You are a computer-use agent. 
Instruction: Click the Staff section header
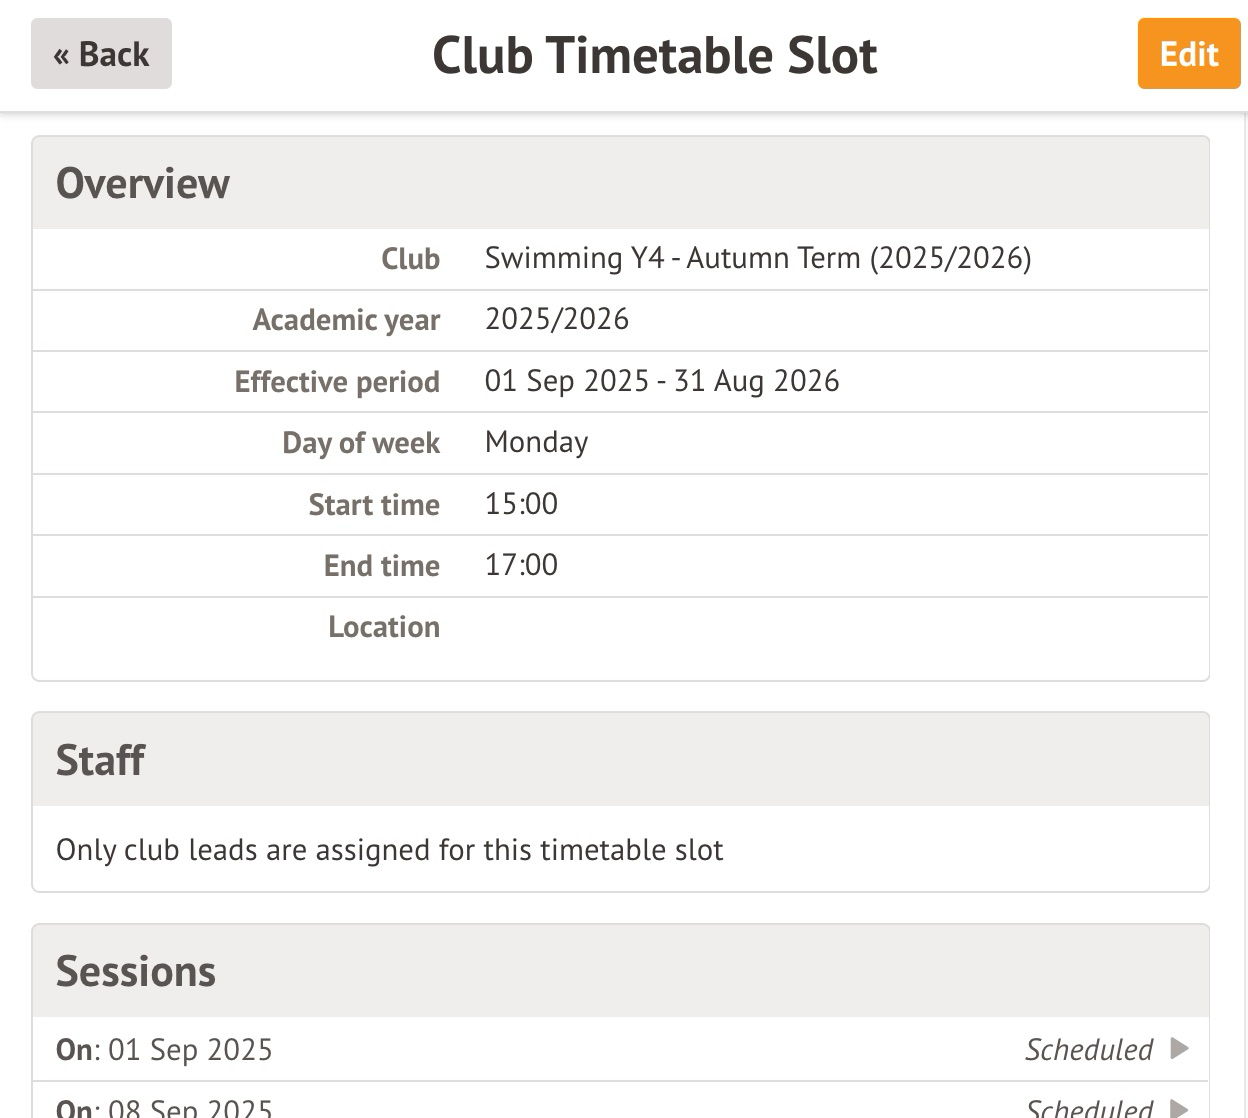point(100,761)
